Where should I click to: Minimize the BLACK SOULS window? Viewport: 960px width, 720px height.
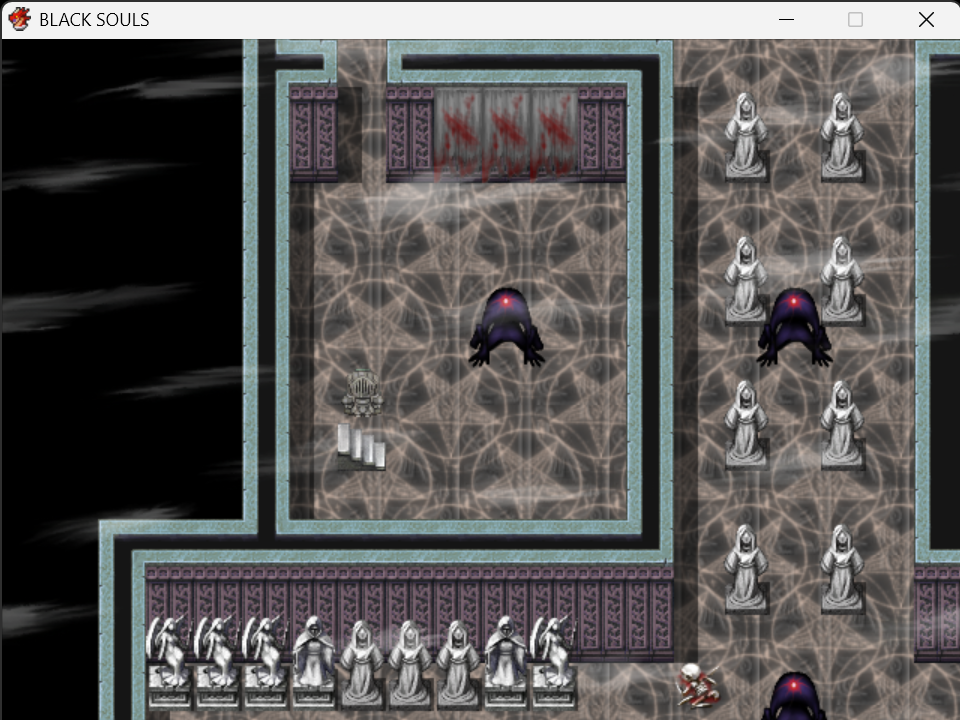coord(786,20)
